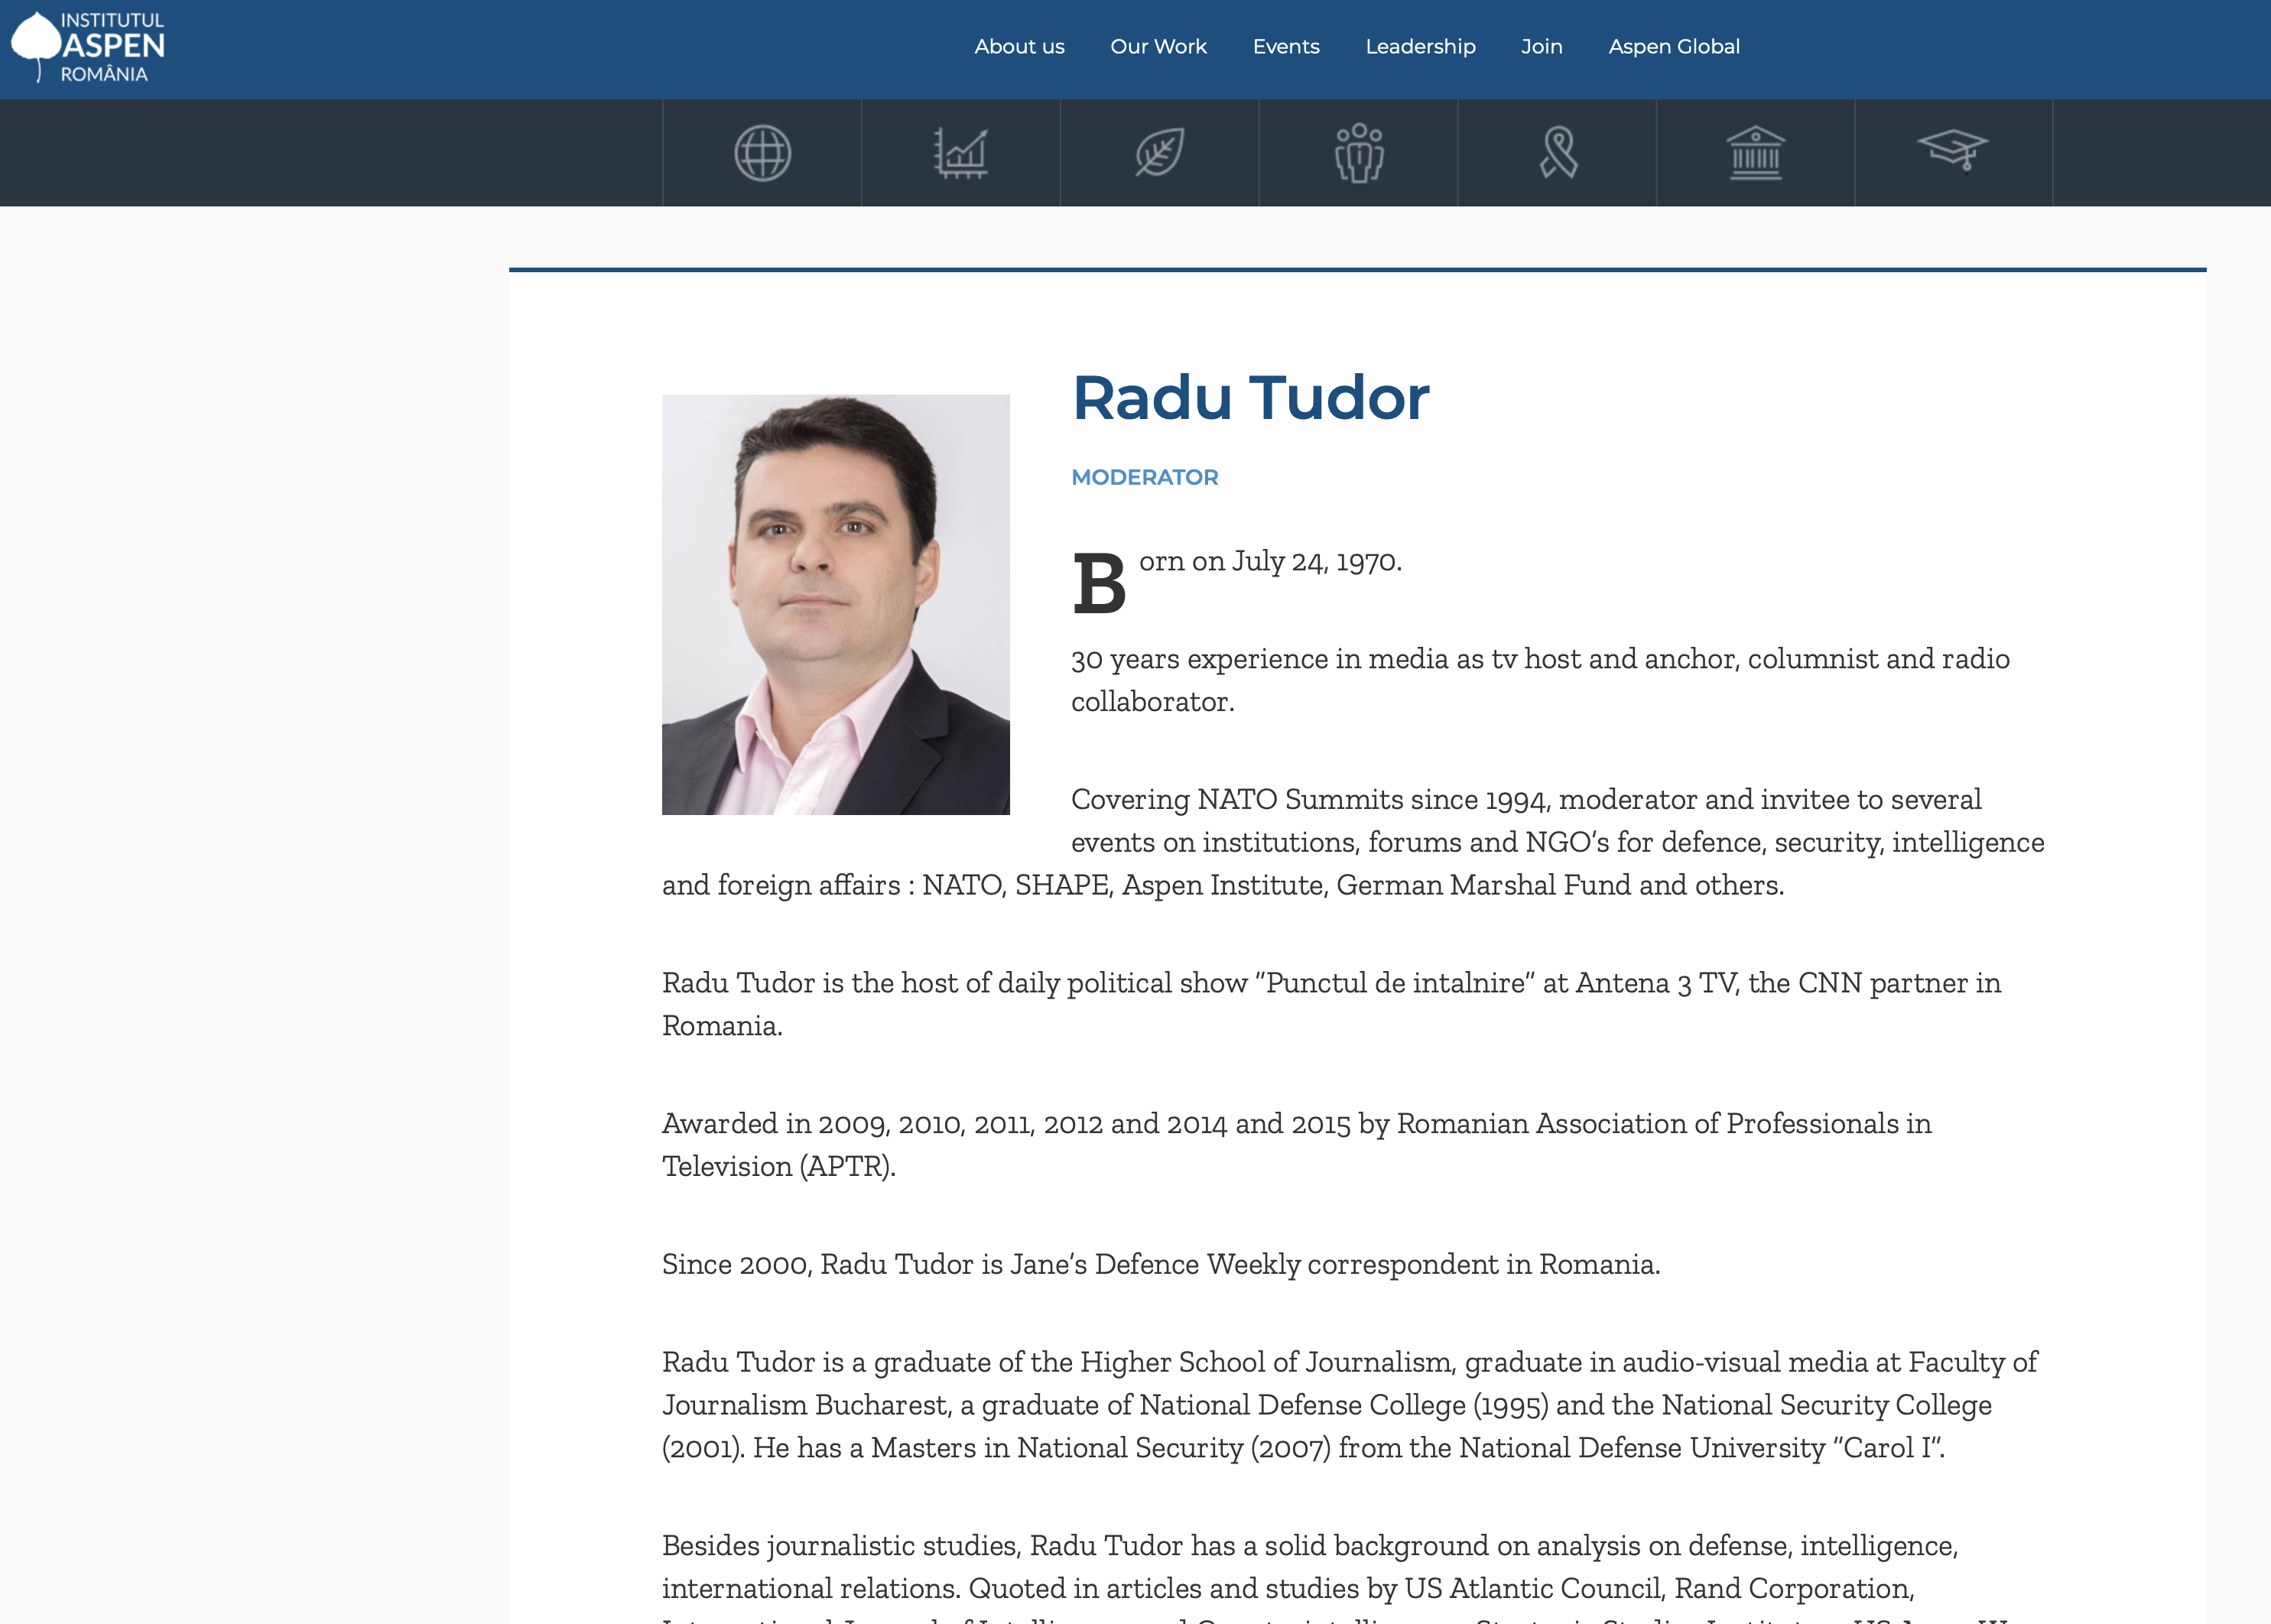Go to the Events menu item
This screenshot has width=2271, height=1624.
[1285, 47]
